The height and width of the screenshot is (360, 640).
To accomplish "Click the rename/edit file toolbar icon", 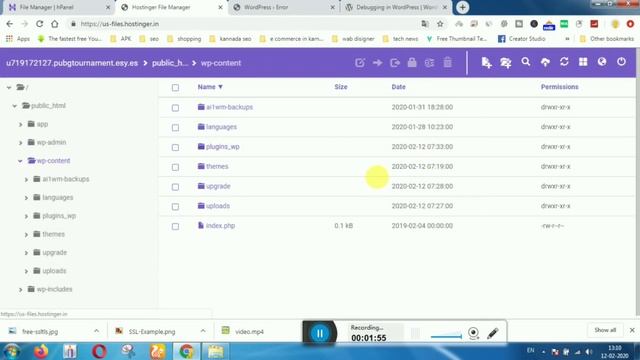I will coord(360,63).
